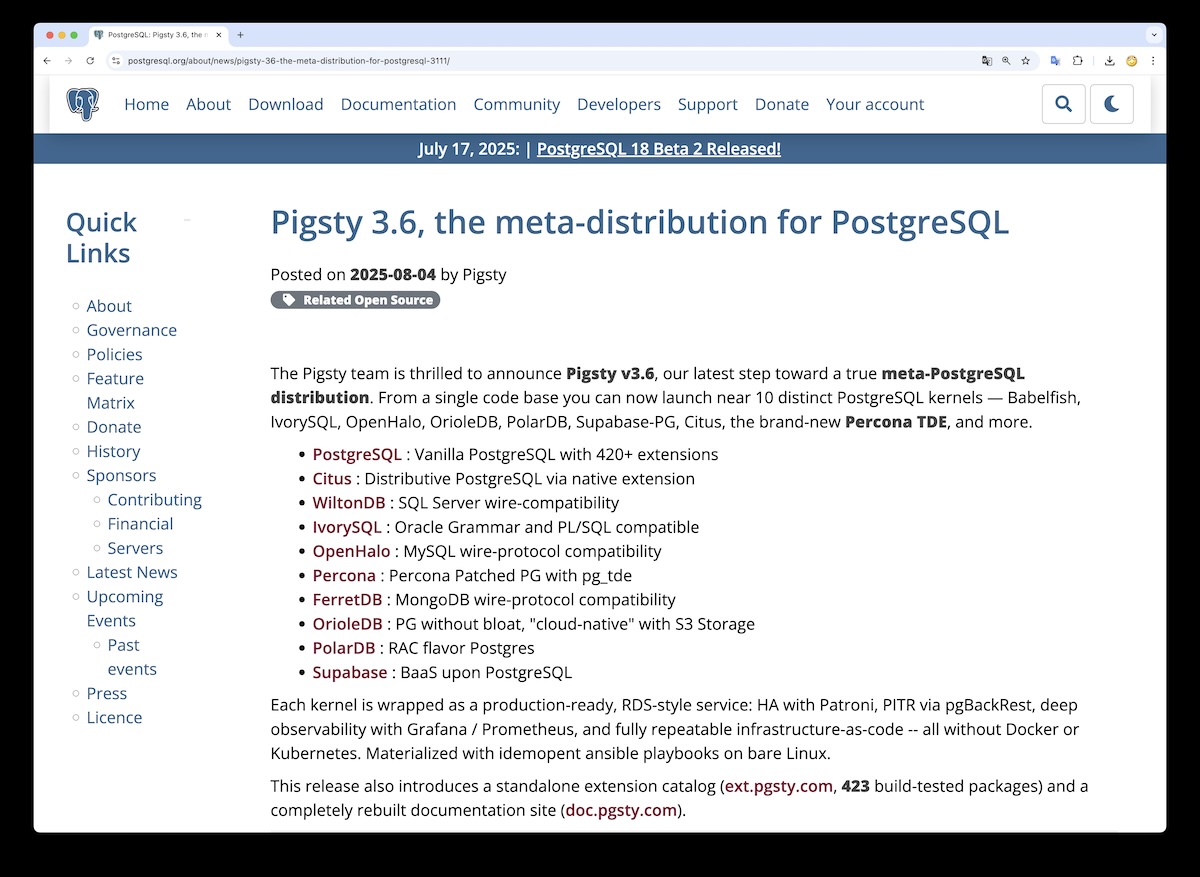
Task: Expand the tab search dropdown arrow
Action: pos(1153,35)
